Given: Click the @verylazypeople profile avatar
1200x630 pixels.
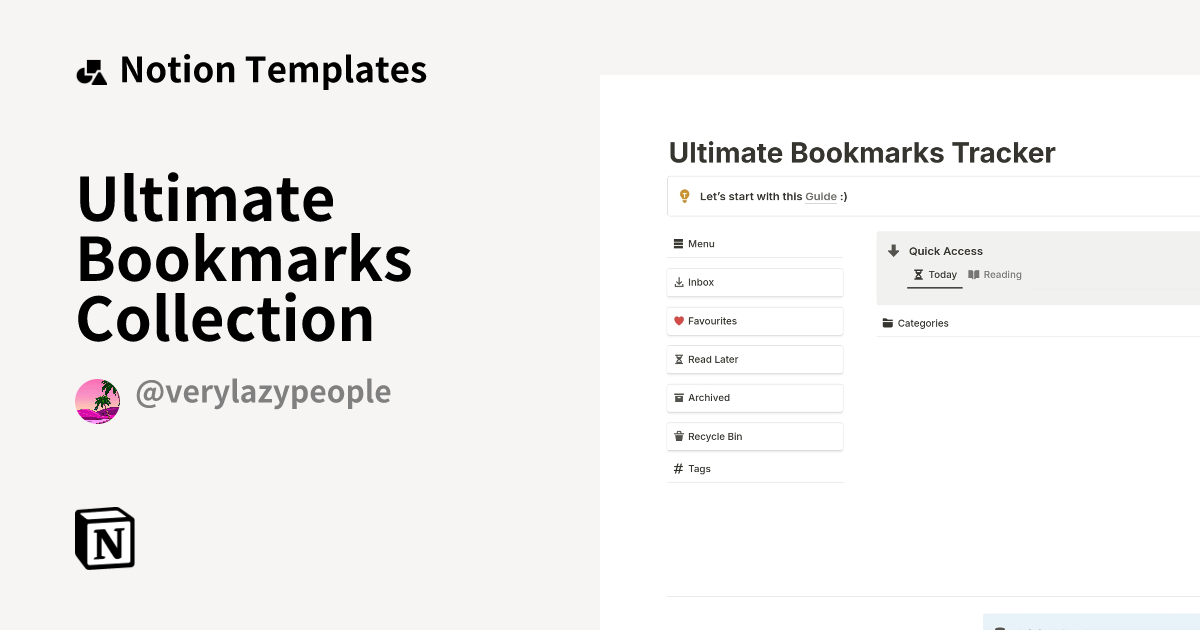Looking at the screenshot, I should point(97,401).
